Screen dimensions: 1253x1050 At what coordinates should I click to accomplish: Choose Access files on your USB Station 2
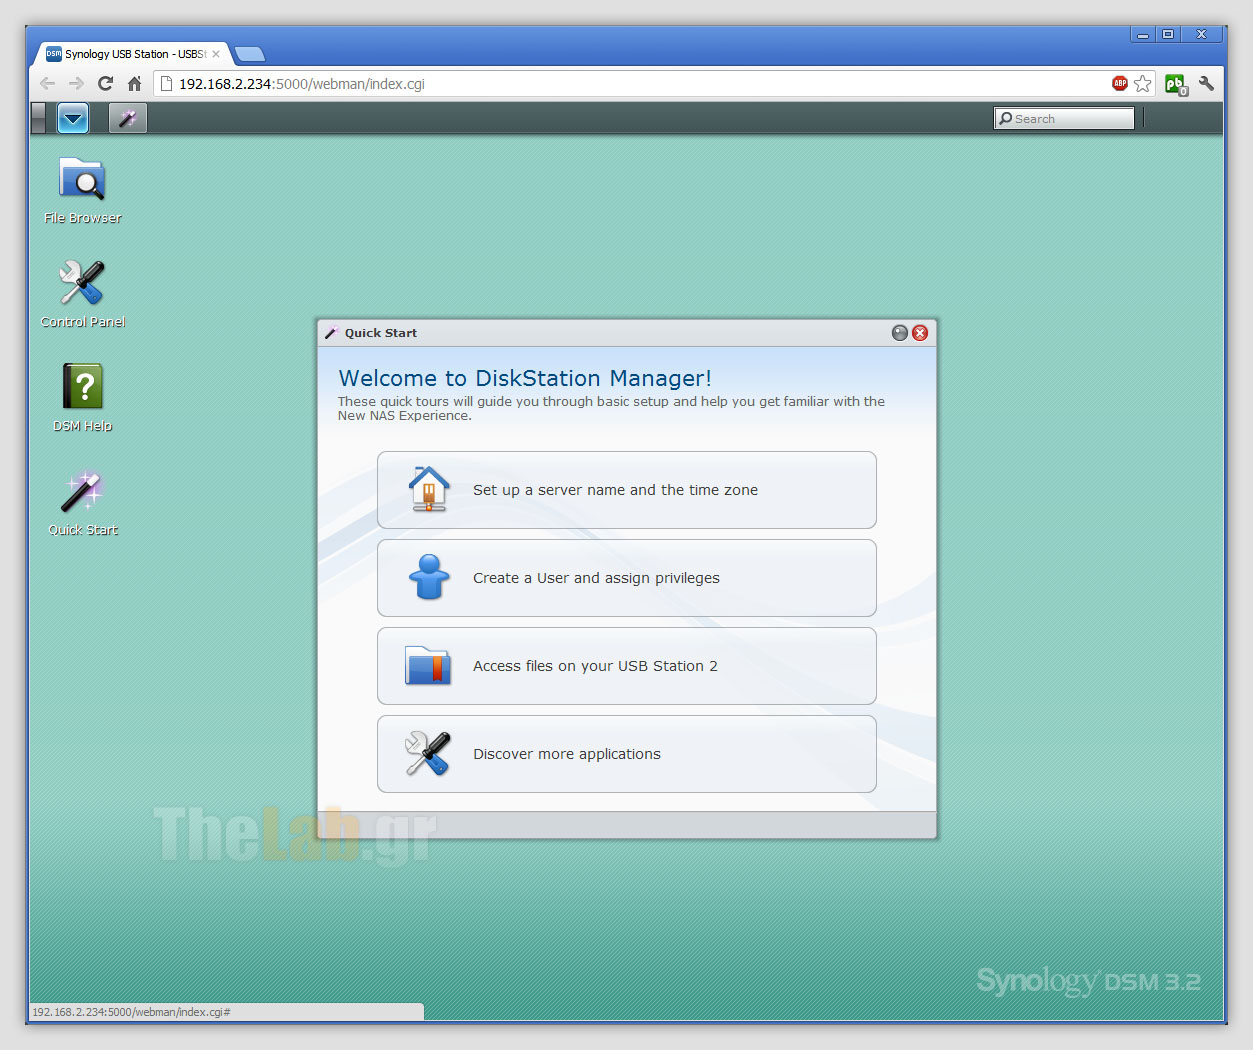[626, 666]
